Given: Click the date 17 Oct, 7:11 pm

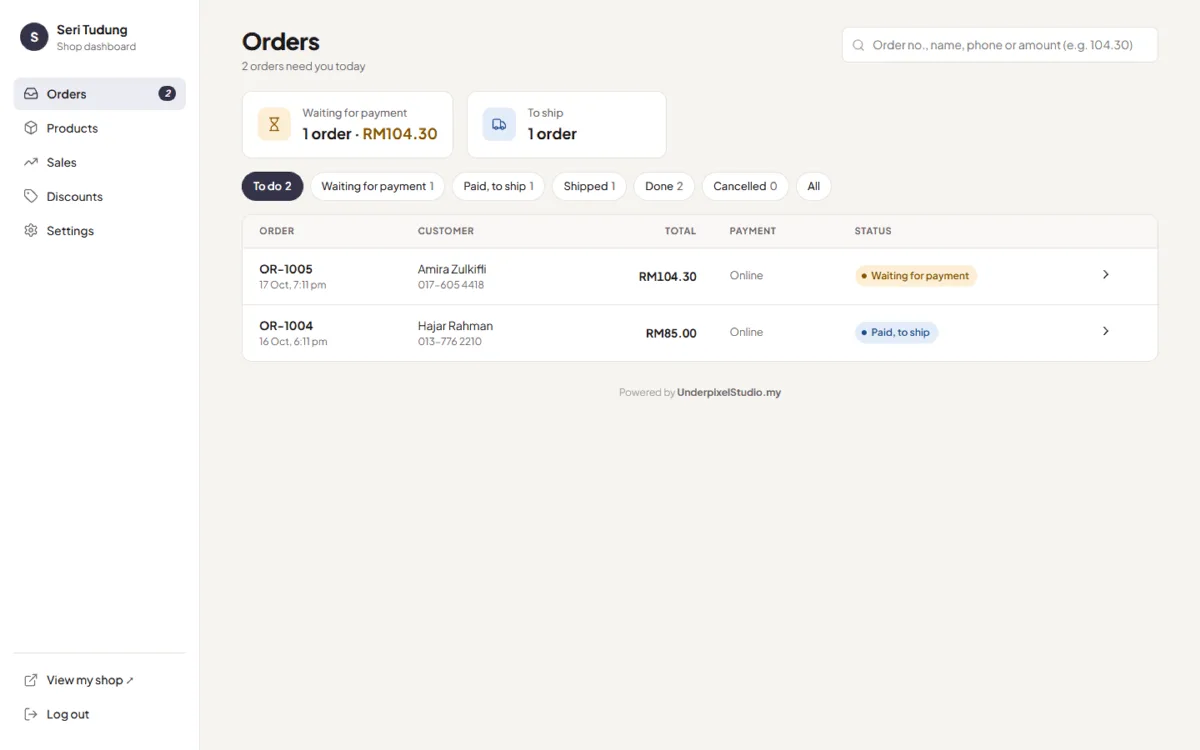Looking at the screenshot, I should point(293,285).
